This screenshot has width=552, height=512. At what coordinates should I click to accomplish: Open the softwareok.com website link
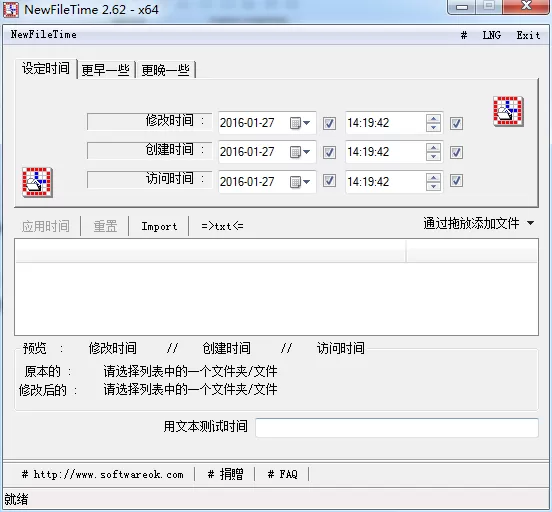click(x=102, y=474)
